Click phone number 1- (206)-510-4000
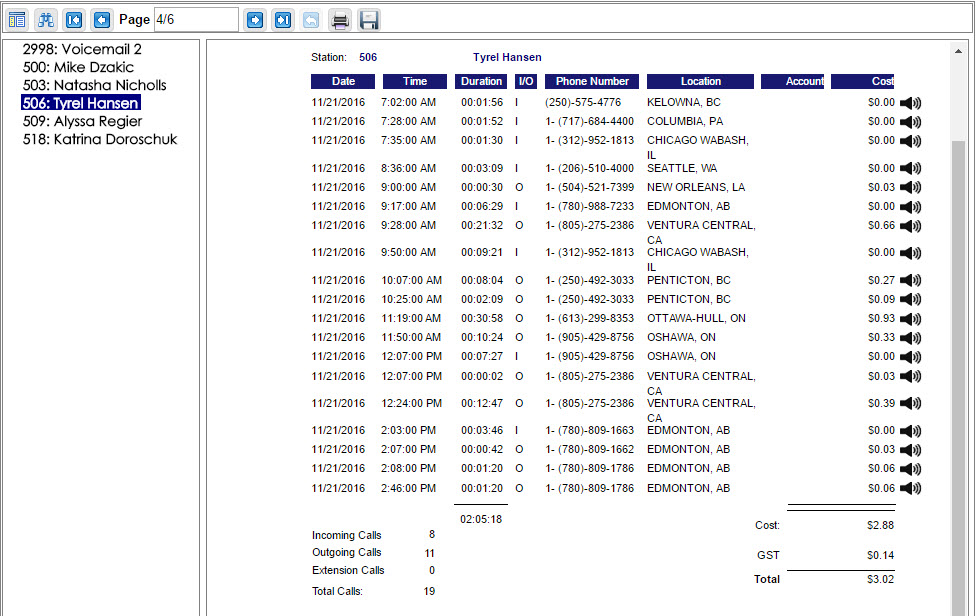976x616 pixels. point(589,169)
